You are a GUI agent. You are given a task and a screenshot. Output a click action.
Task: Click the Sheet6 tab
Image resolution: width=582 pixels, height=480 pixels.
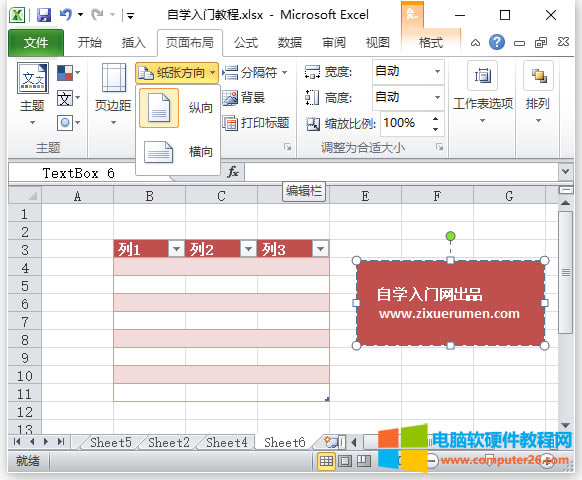(284, 442)
